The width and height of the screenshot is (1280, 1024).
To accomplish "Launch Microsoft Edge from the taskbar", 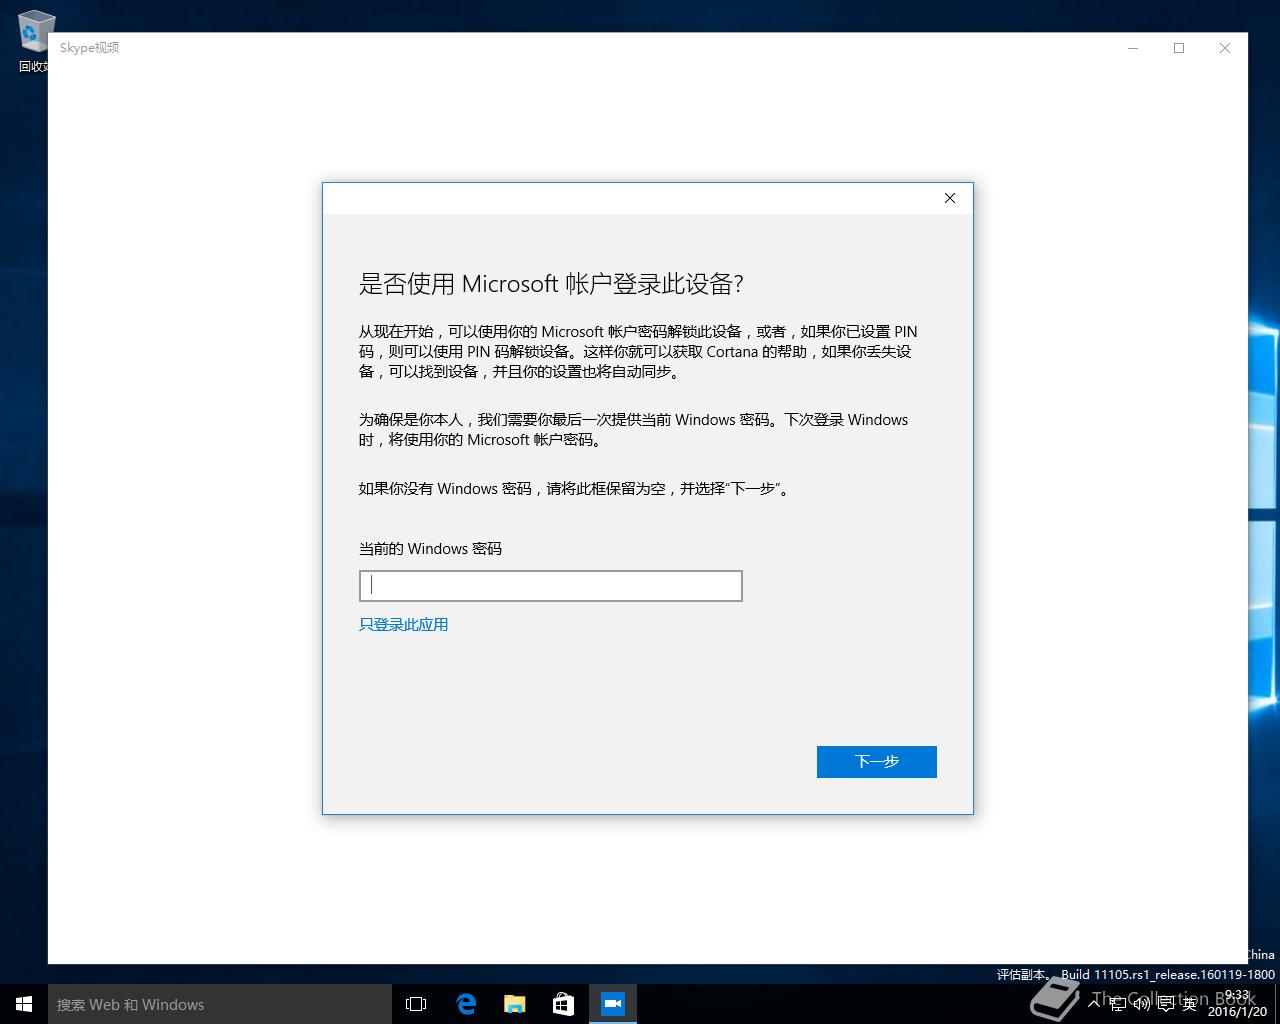I will pyautogui.click(x=466, y=1004).
